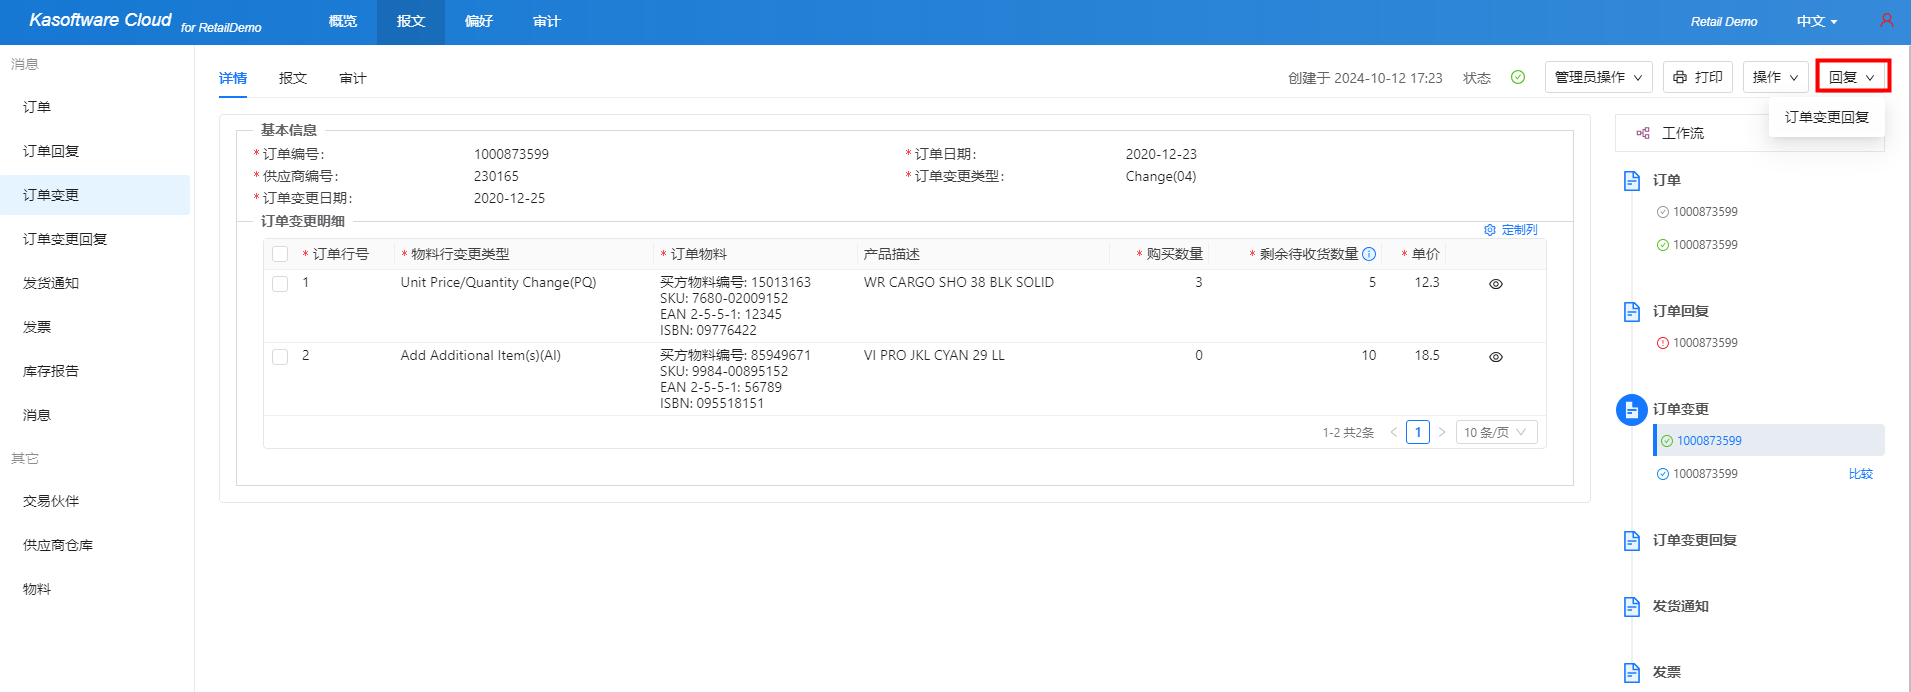Click the 订单变更 workflow document icon

(1631, 410)
